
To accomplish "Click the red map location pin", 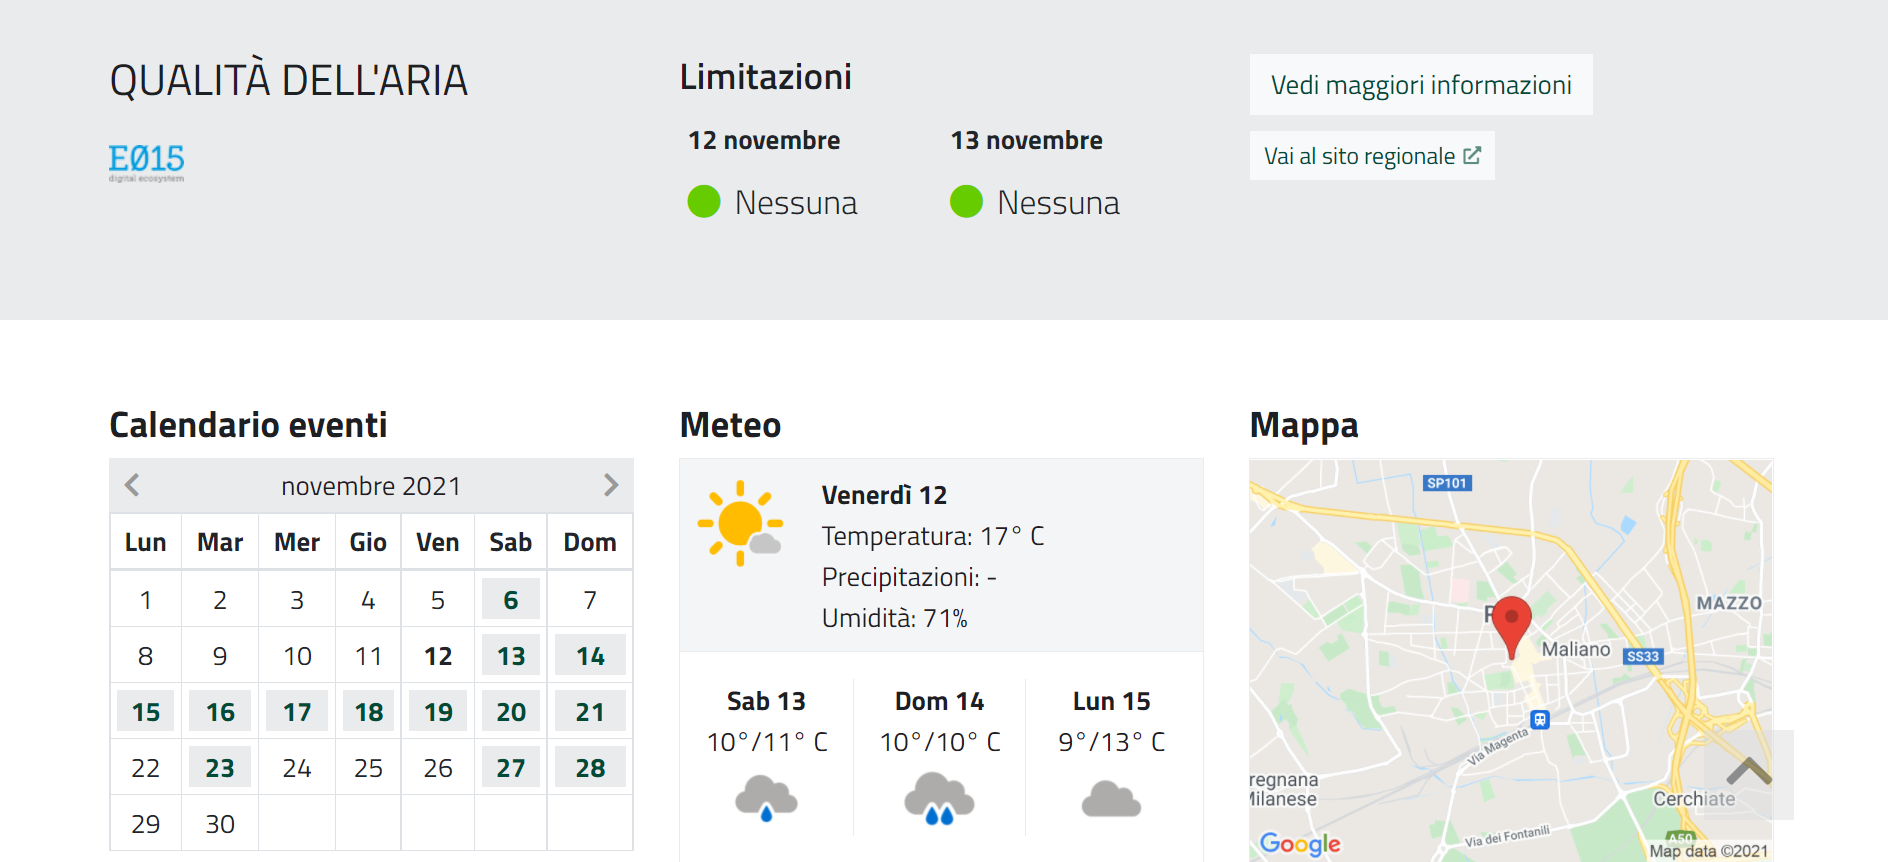I will [x=1511, y=624].
